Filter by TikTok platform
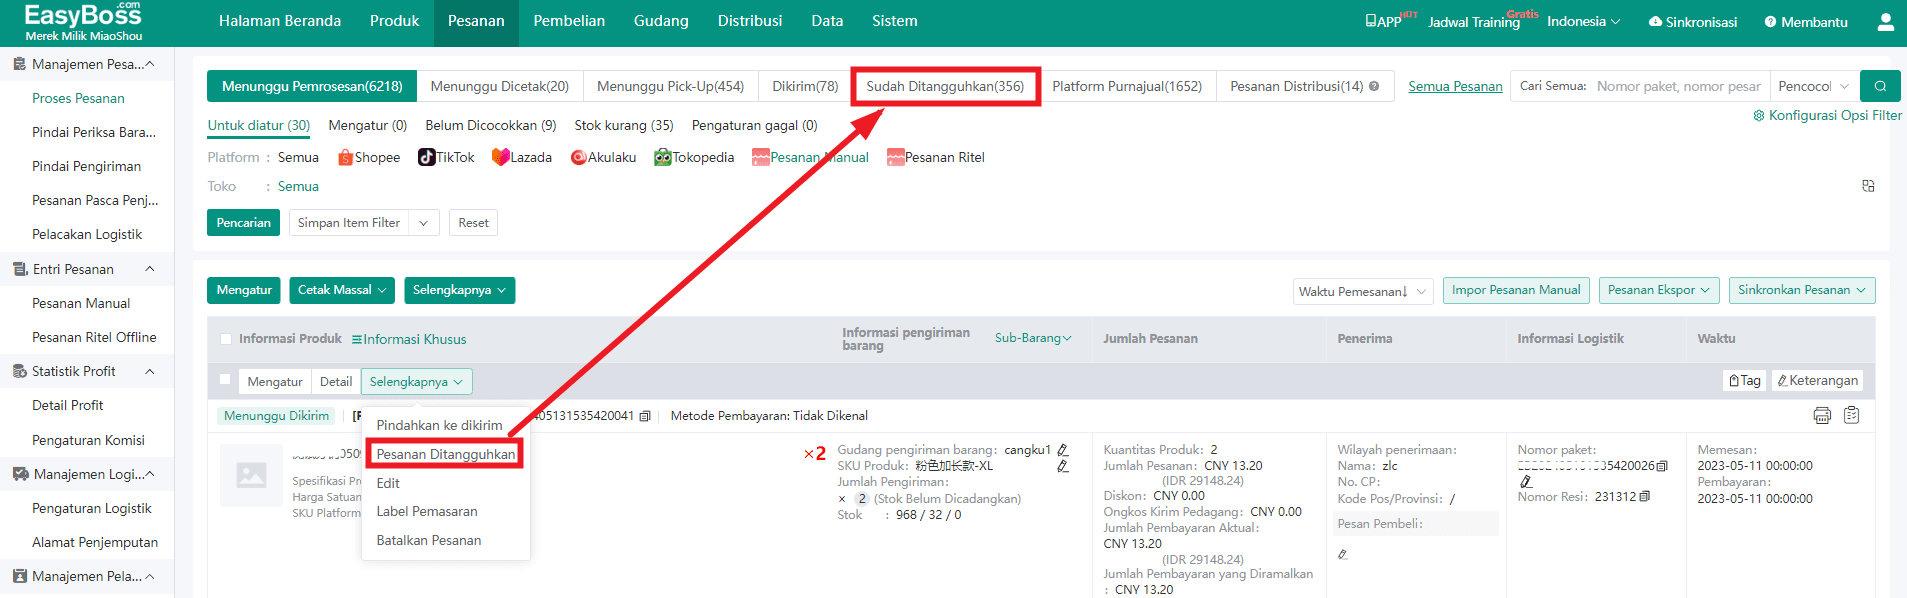This screenshot has width=1907, height=598. pyautogui.click(x=446, y=158)
